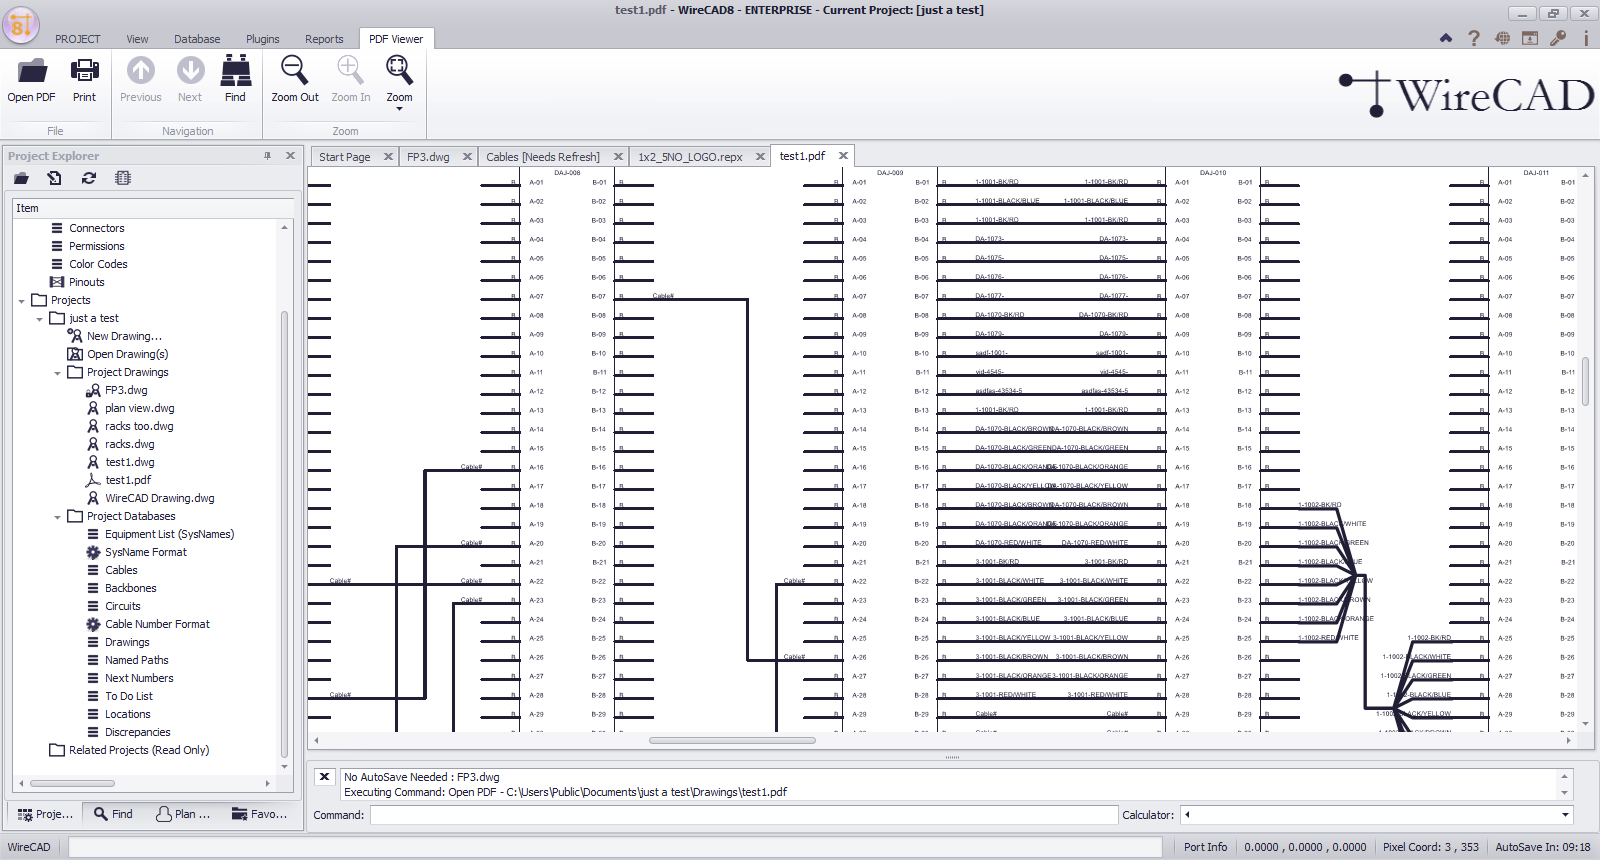Print the current PDF
The width and height of the screenshot is (1600, 860).
84,80
